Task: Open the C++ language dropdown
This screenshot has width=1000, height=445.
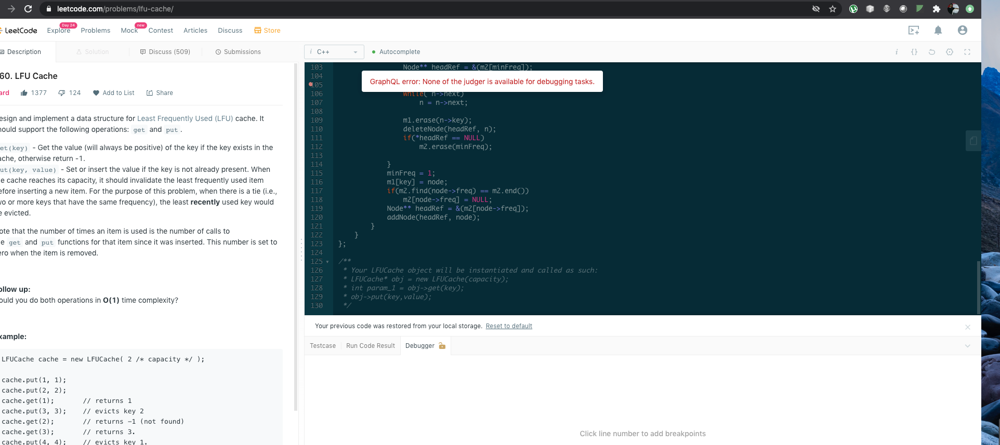Action: 334,52
